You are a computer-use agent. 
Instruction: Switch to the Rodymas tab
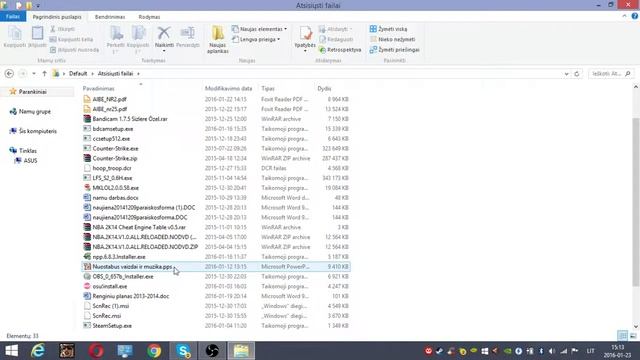coord(149,17)
